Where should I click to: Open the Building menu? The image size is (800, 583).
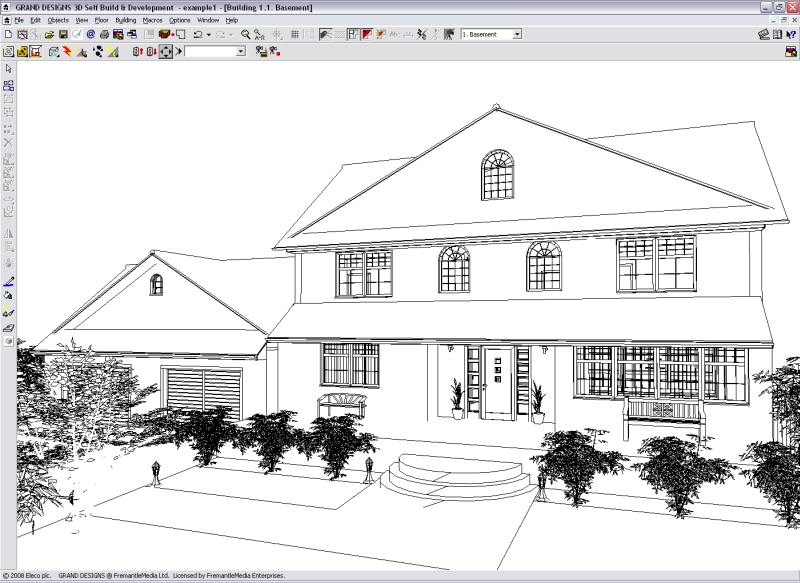point(126,19)
